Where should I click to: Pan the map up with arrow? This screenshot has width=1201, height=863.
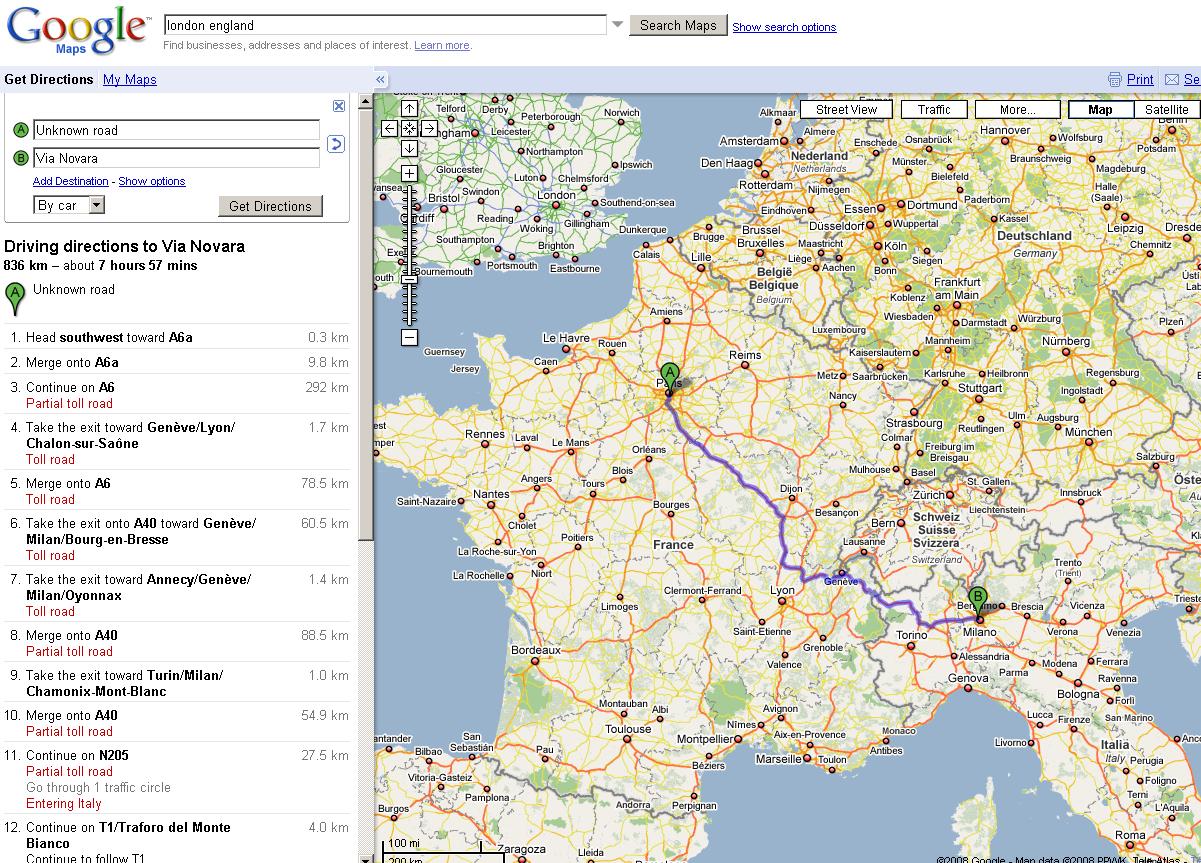(409, 109)
